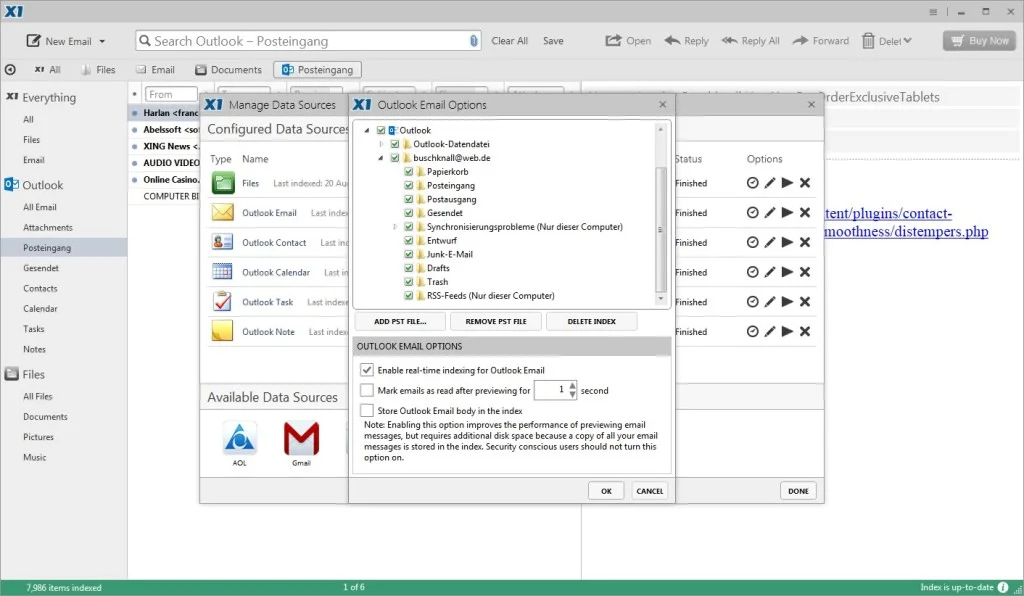This screenshot has width=1024, height=596.
Task: Click OK in Outlook Email Options
Action: 606,491
